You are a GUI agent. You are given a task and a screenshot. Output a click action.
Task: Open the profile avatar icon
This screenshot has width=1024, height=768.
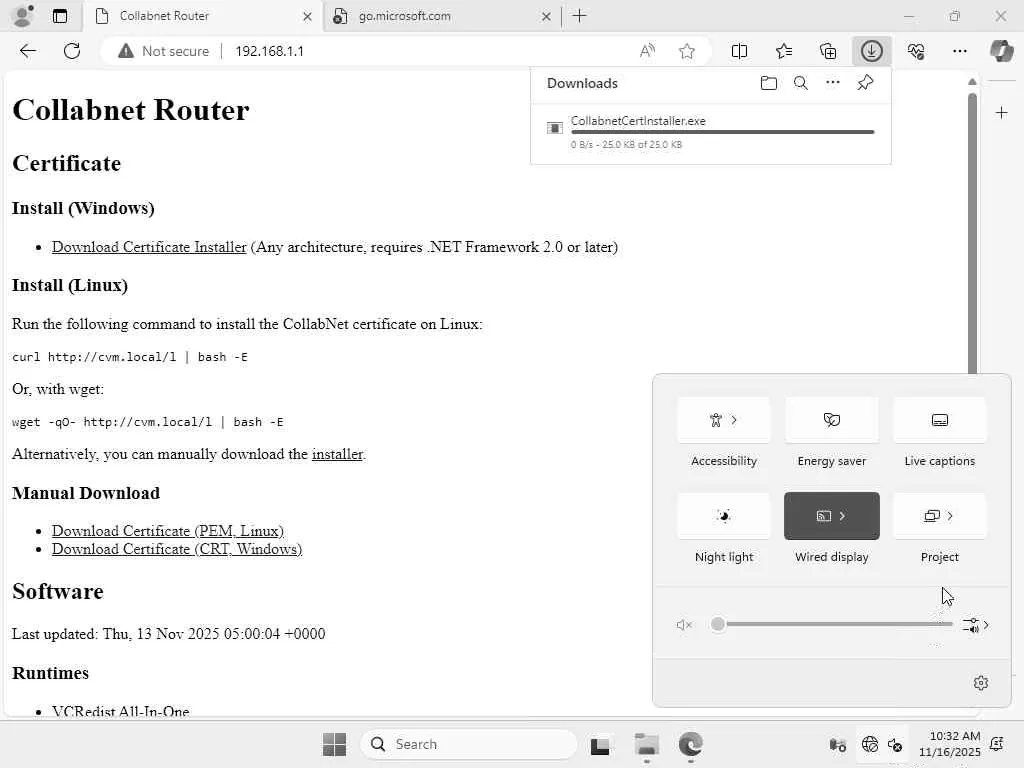point(23,16)
